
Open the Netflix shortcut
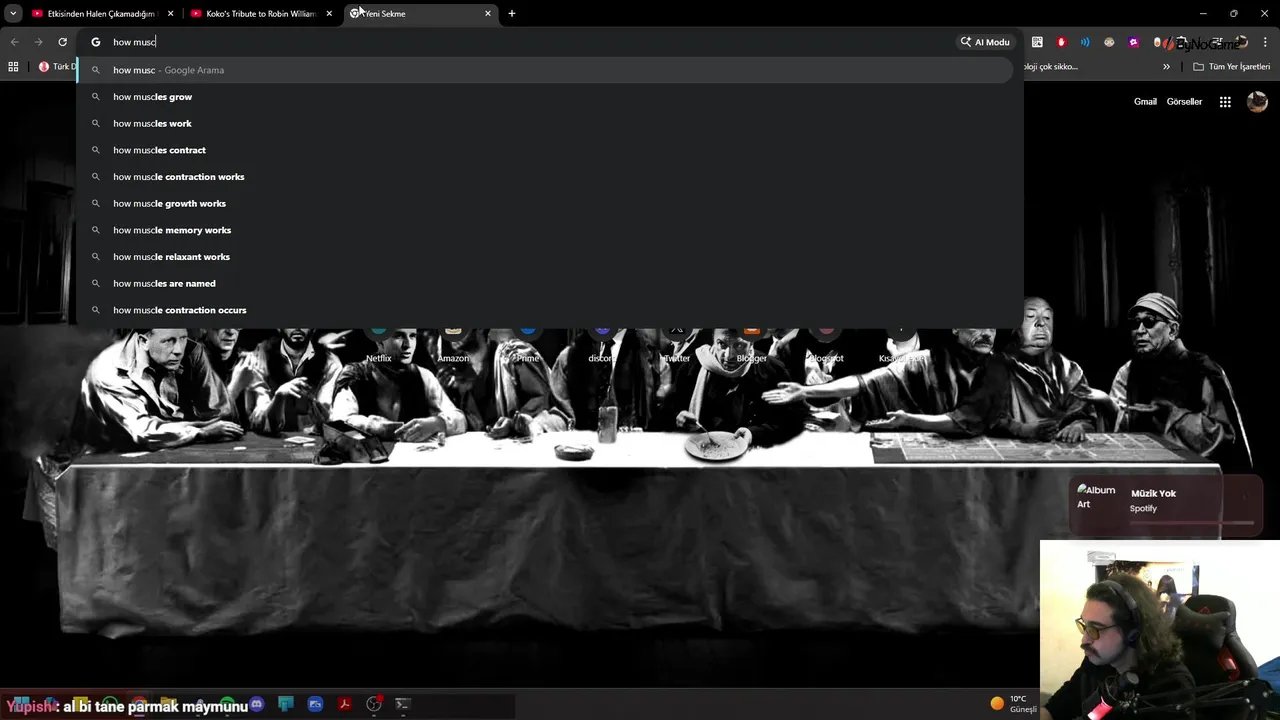379,347
